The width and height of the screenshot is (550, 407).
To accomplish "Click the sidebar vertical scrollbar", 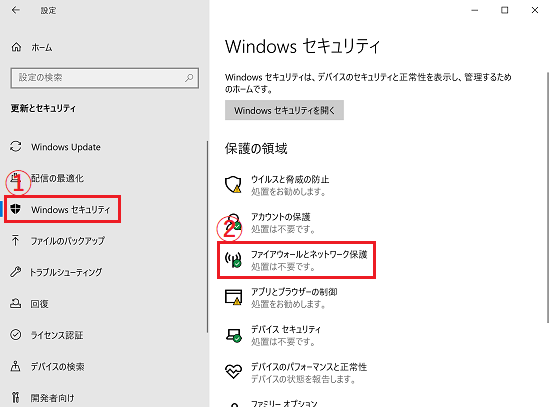I will (x=207, y=237).
